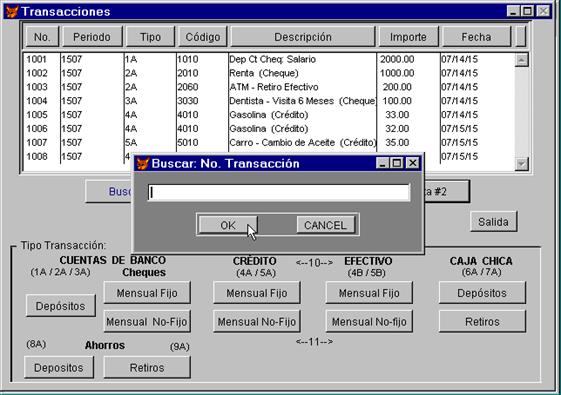Image resolution: width=561 pixels, height=395 pixels.
Task: Select 'Carro - Cambio de Aceite' row
Action: (x=269, y=142)
